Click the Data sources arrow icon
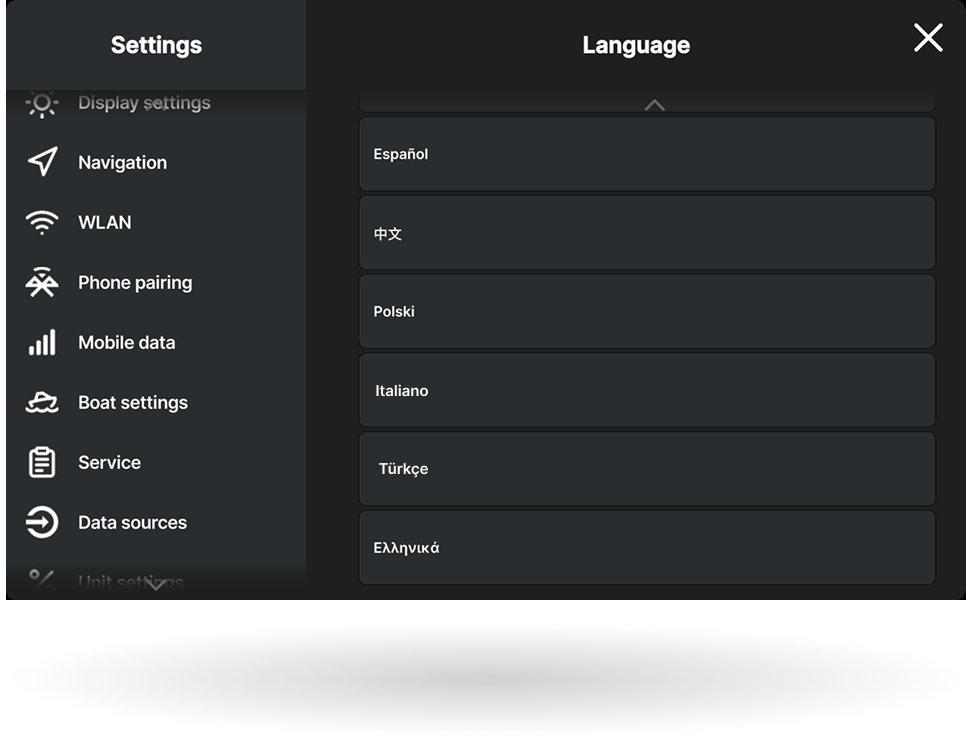 42,523
